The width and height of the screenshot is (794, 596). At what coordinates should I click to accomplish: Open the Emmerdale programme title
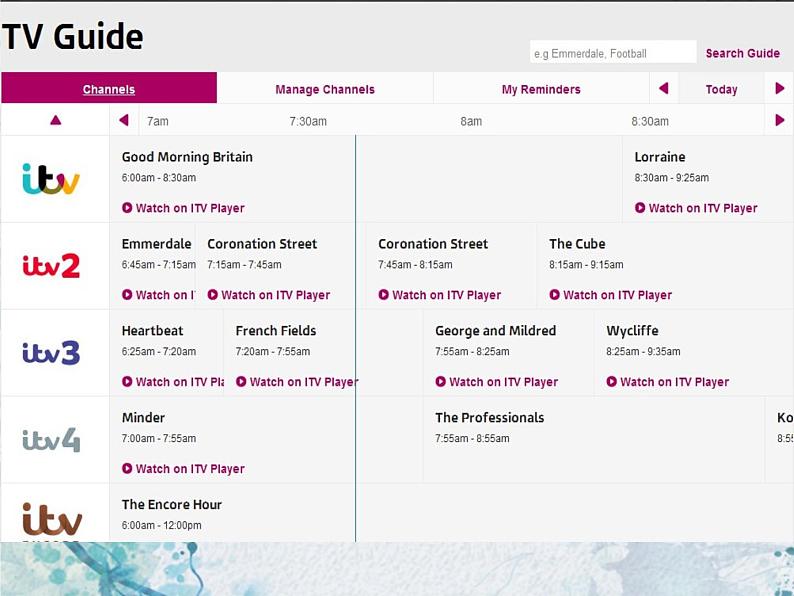tap(156, 244)
